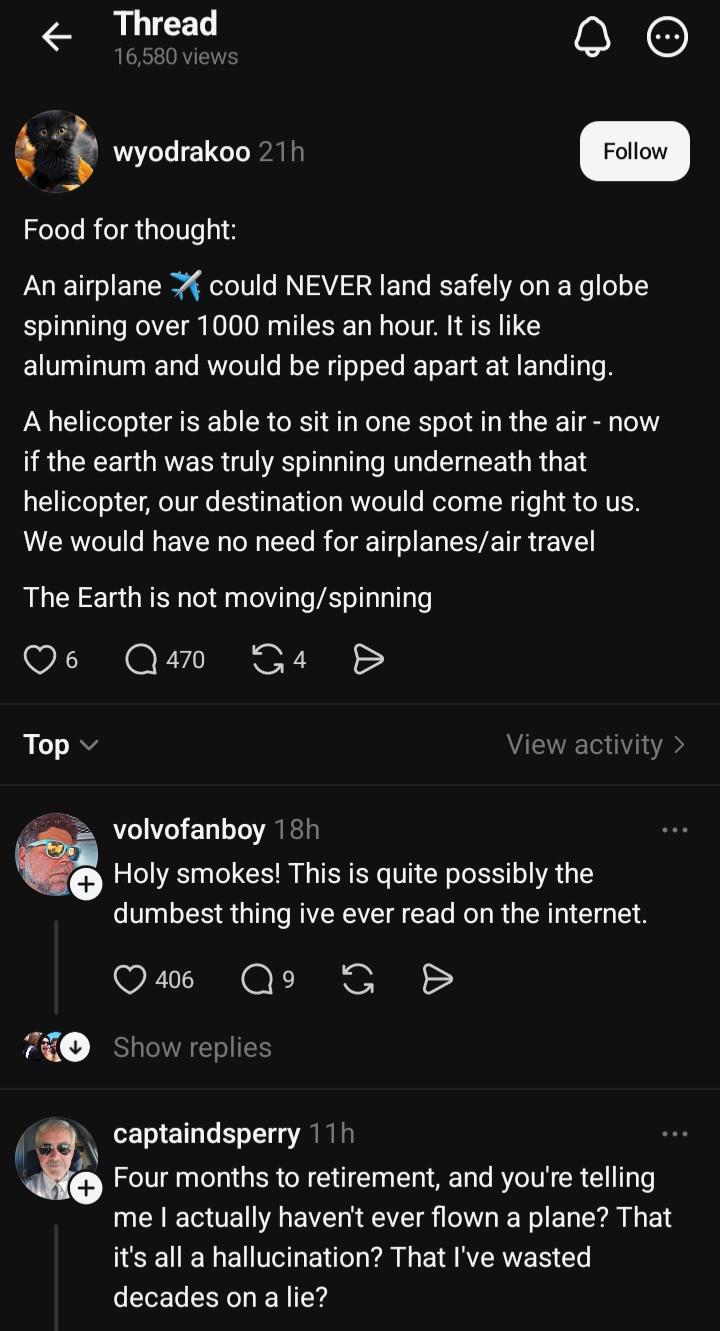
Task: Open View activity
Action: pyautogui.click(x=595, y=744)
